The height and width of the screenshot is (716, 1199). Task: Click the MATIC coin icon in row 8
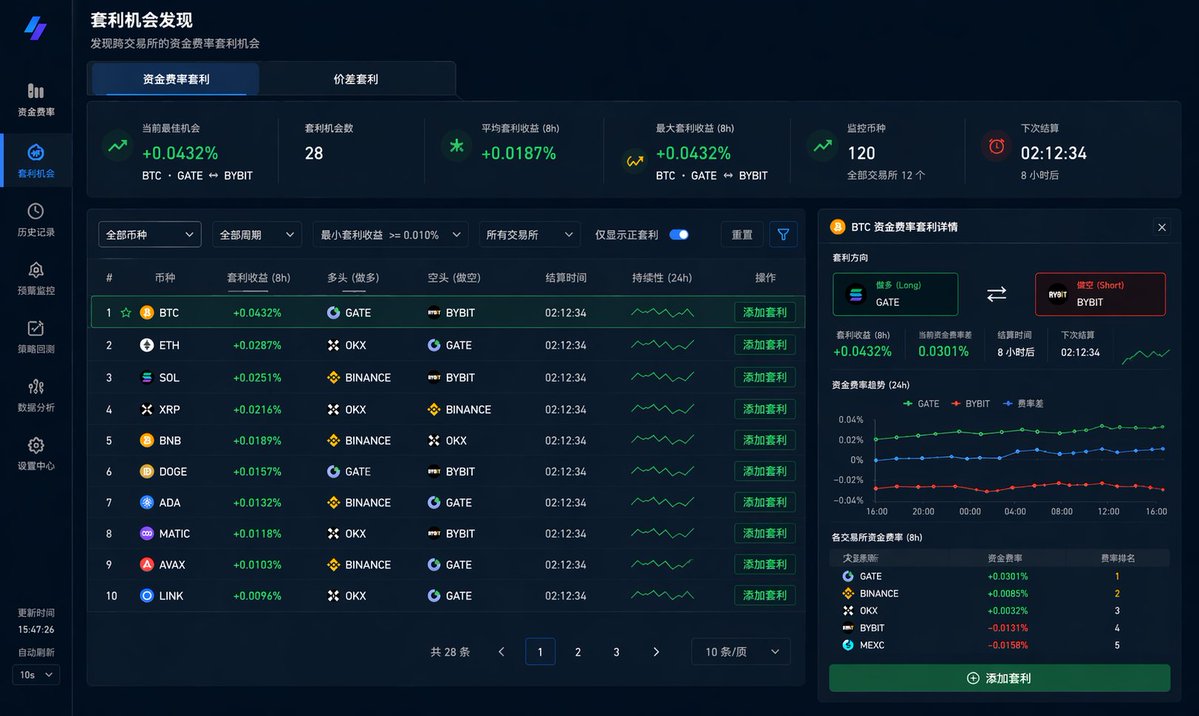[147, 533]
